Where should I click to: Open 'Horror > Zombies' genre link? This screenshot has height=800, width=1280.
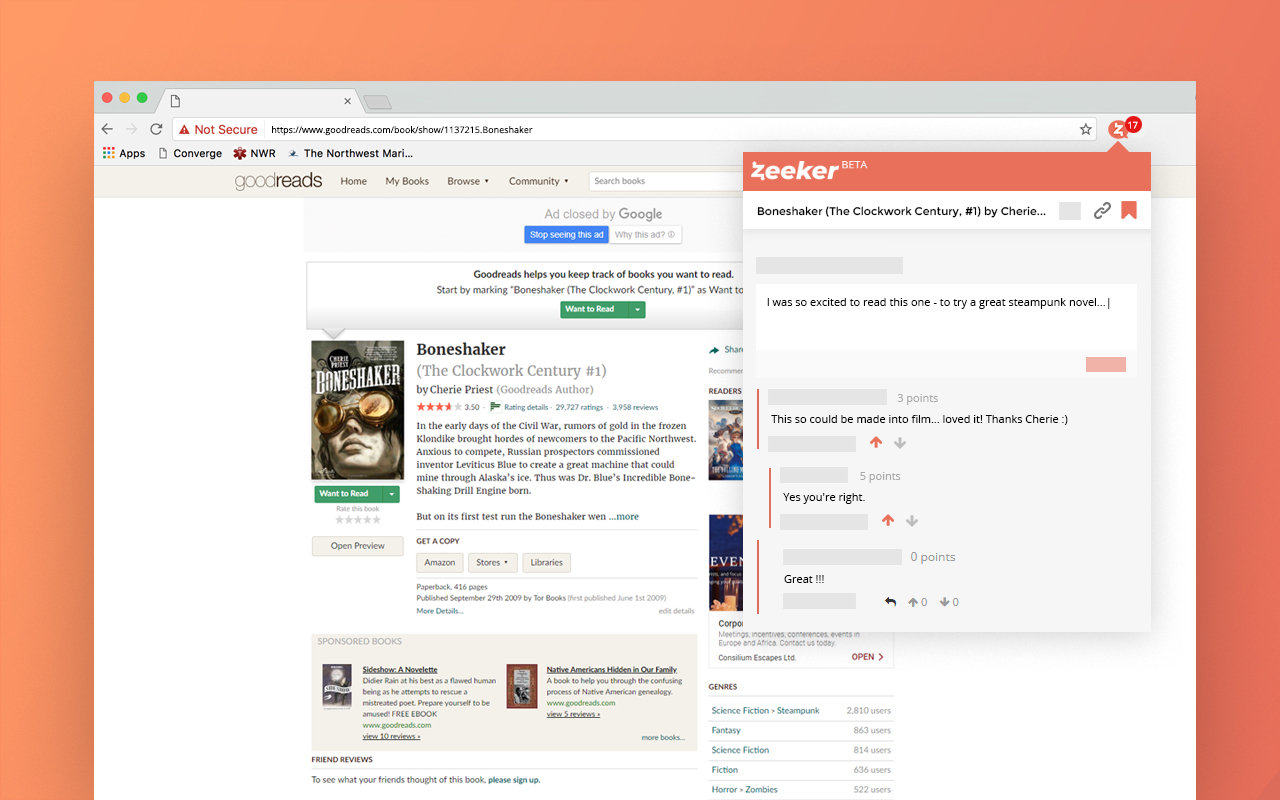click(744, 790)
